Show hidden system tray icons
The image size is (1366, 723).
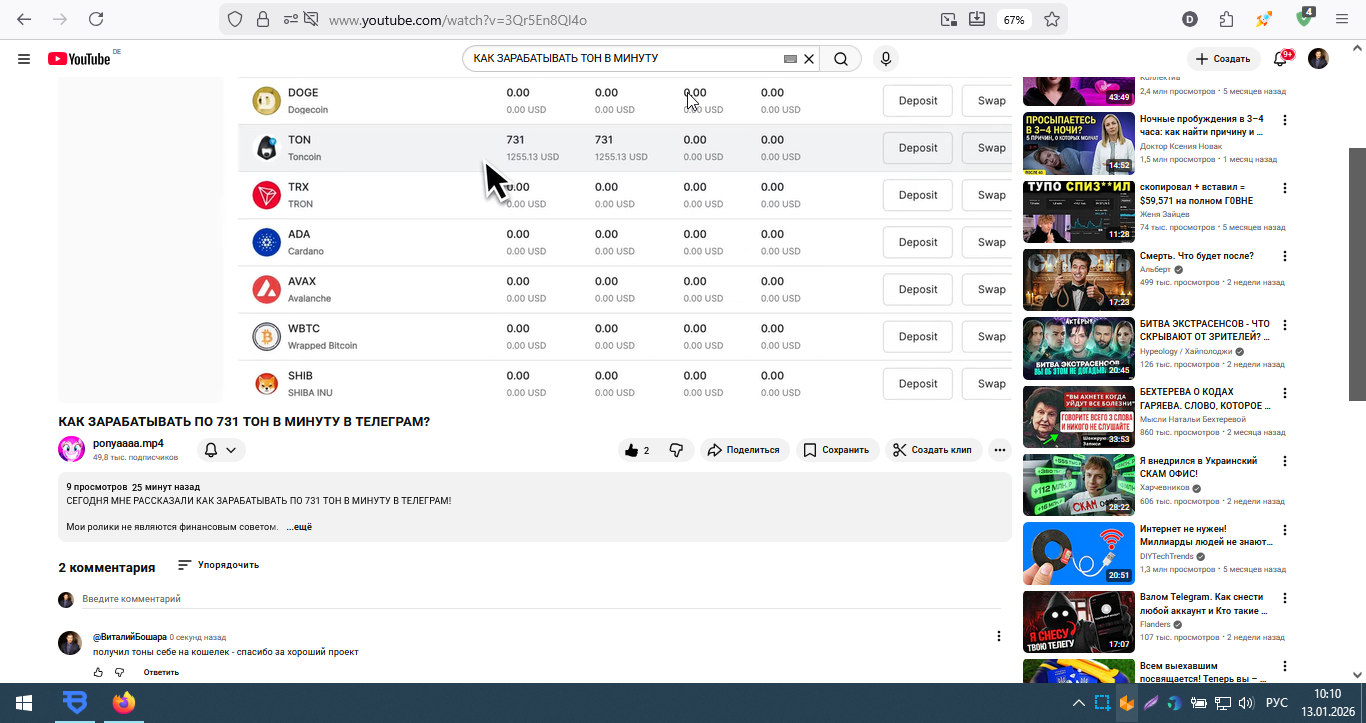1078,703
